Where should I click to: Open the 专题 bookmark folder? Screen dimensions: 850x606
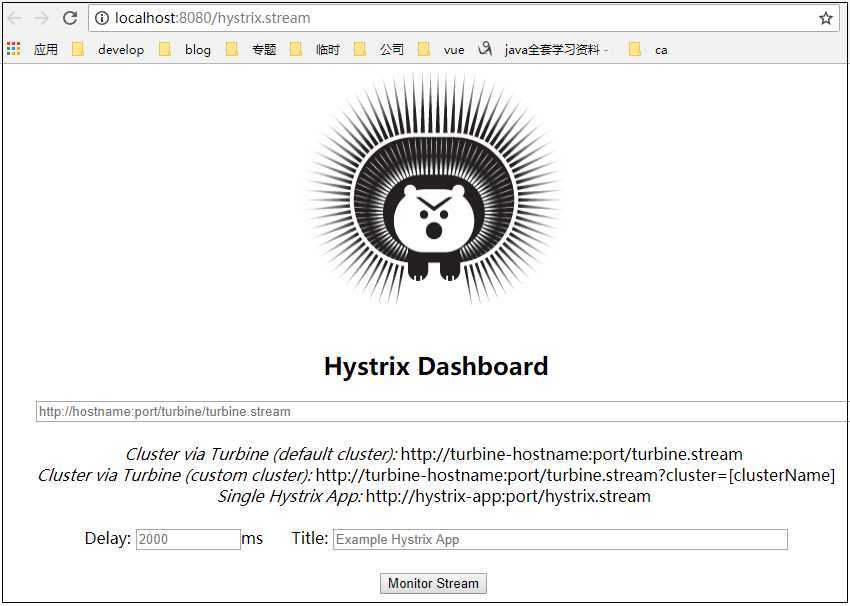tap(251, 49)
